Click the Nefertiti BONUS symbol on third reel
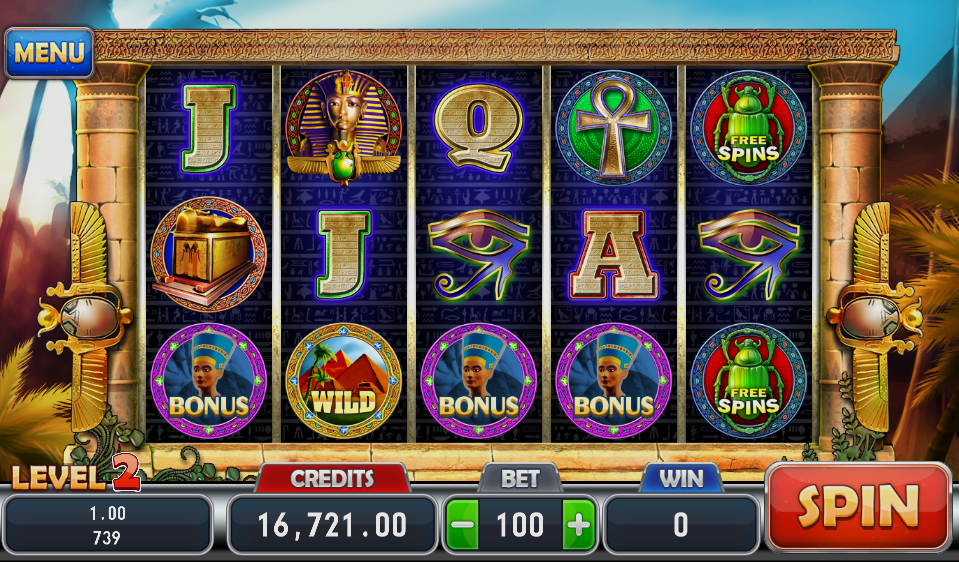 click(x=479, y=380)
